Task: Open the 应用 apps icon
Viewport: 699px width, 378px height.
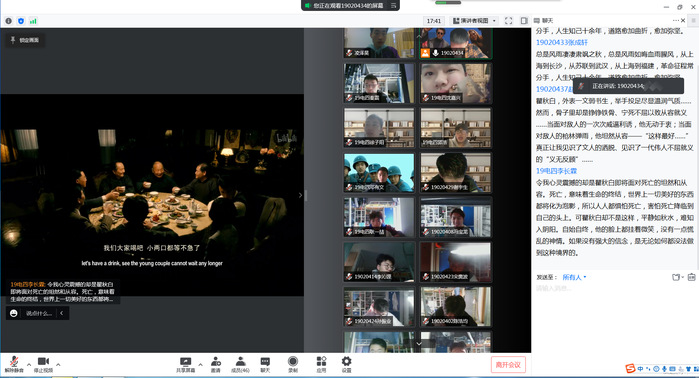Action: 321,364
